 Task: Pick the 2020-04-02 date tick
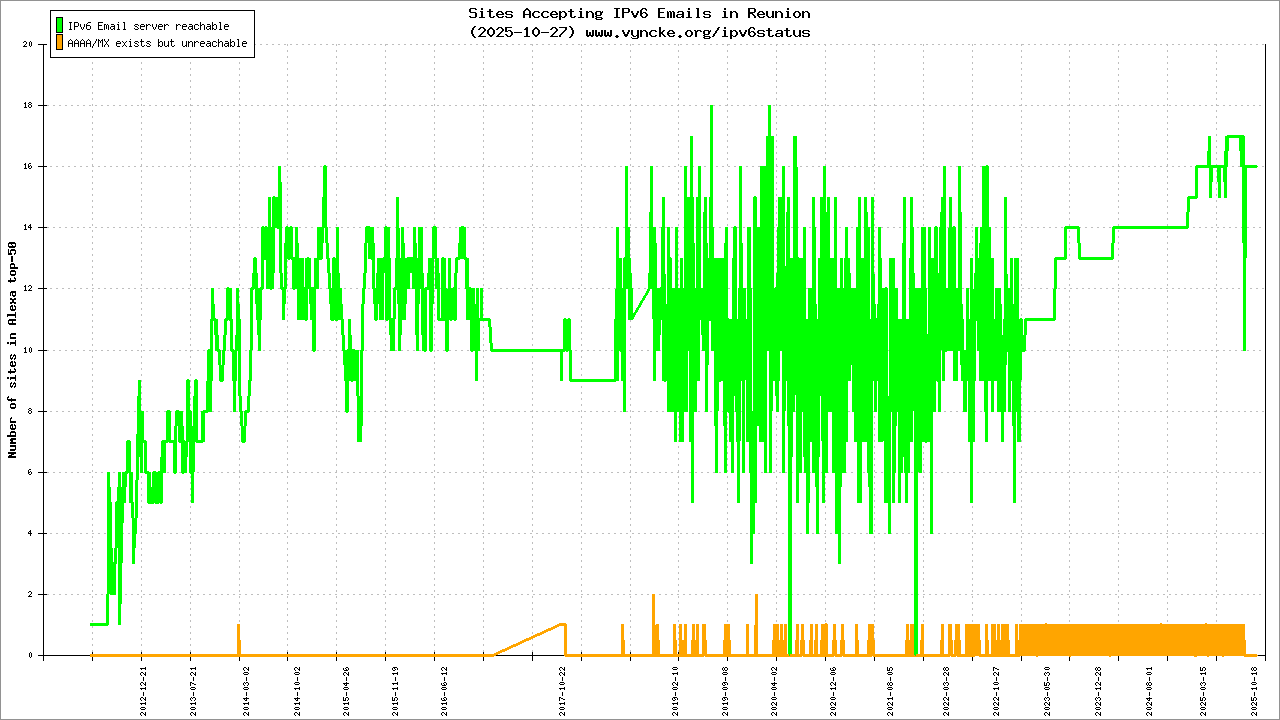point(774,689)
